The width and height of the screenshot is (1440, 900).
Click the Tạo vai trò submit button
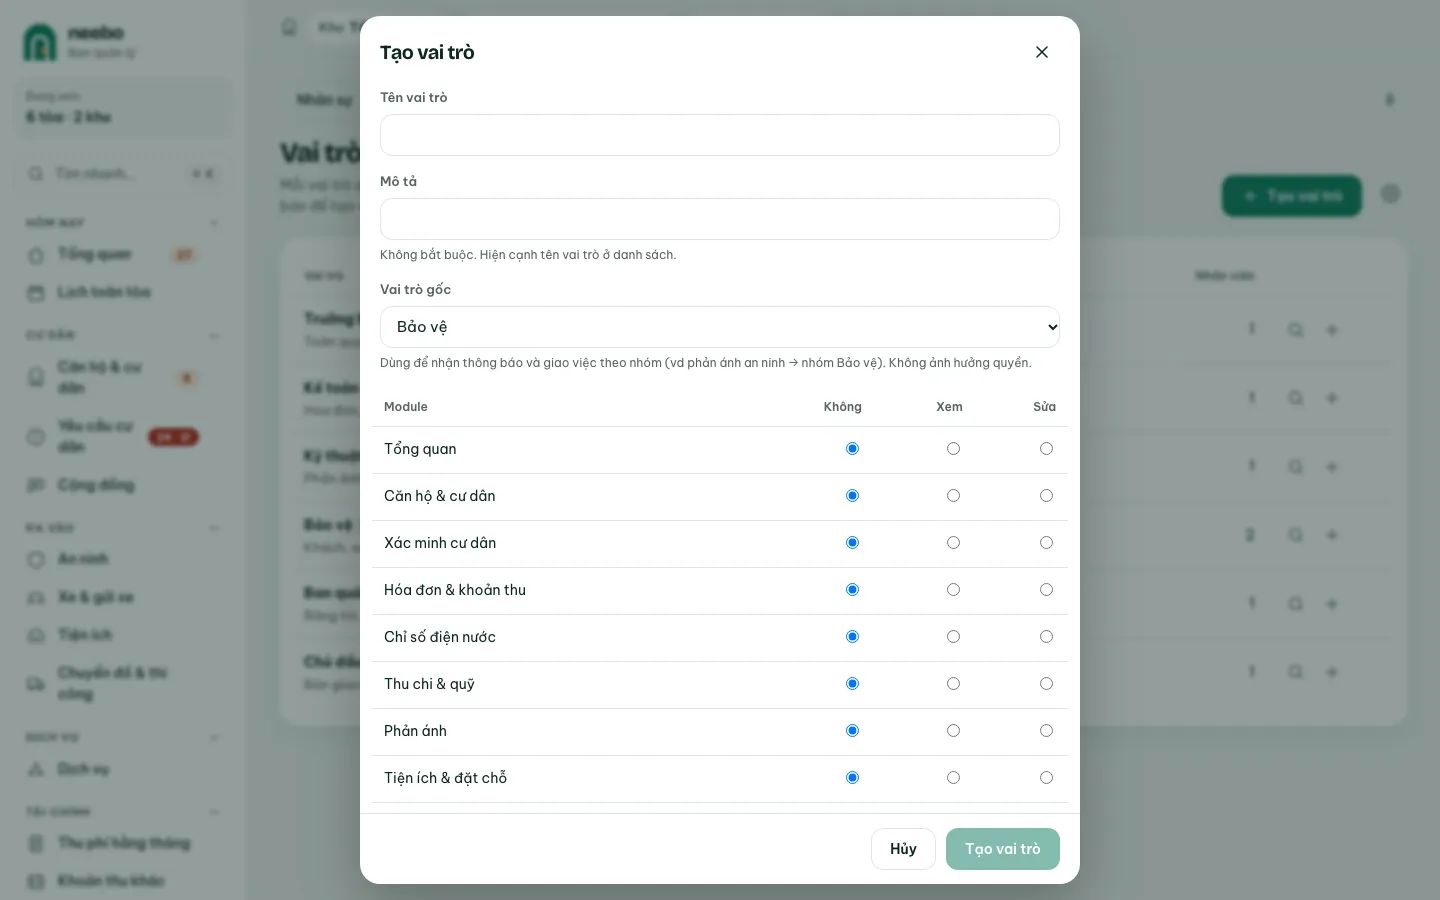tap(1003, 849)
